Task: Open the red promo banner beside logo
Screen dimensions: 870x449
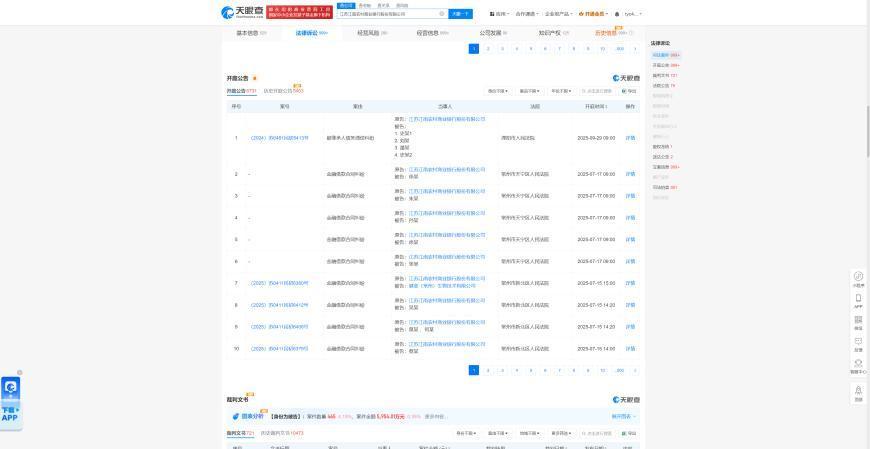Action: (x=299, y=12)
